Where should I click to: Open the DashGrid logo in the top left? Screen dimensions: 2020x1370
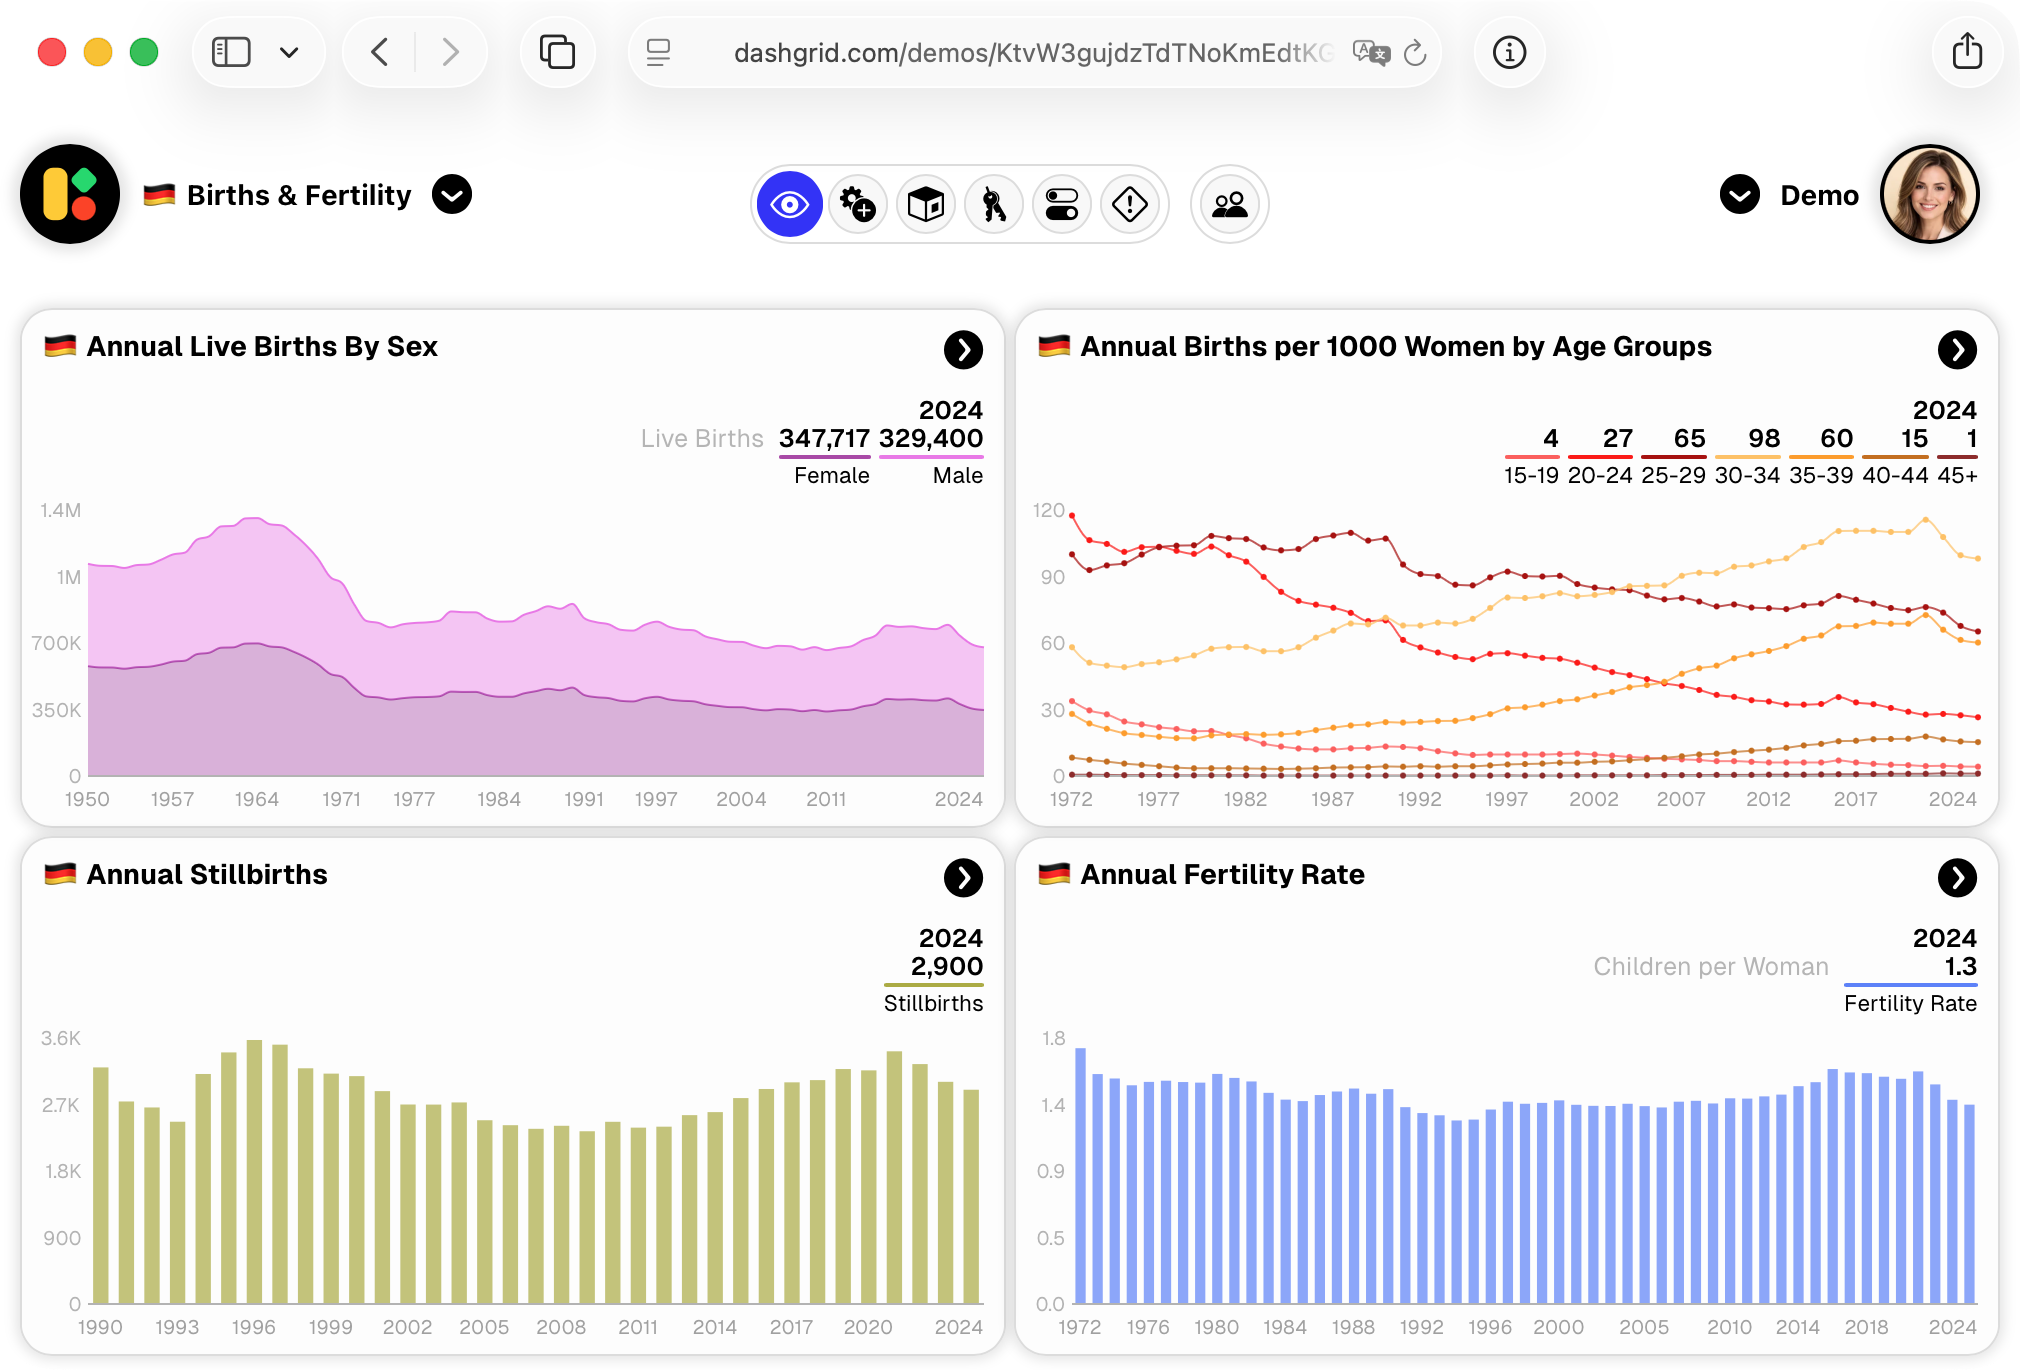[x=71, y=194]
